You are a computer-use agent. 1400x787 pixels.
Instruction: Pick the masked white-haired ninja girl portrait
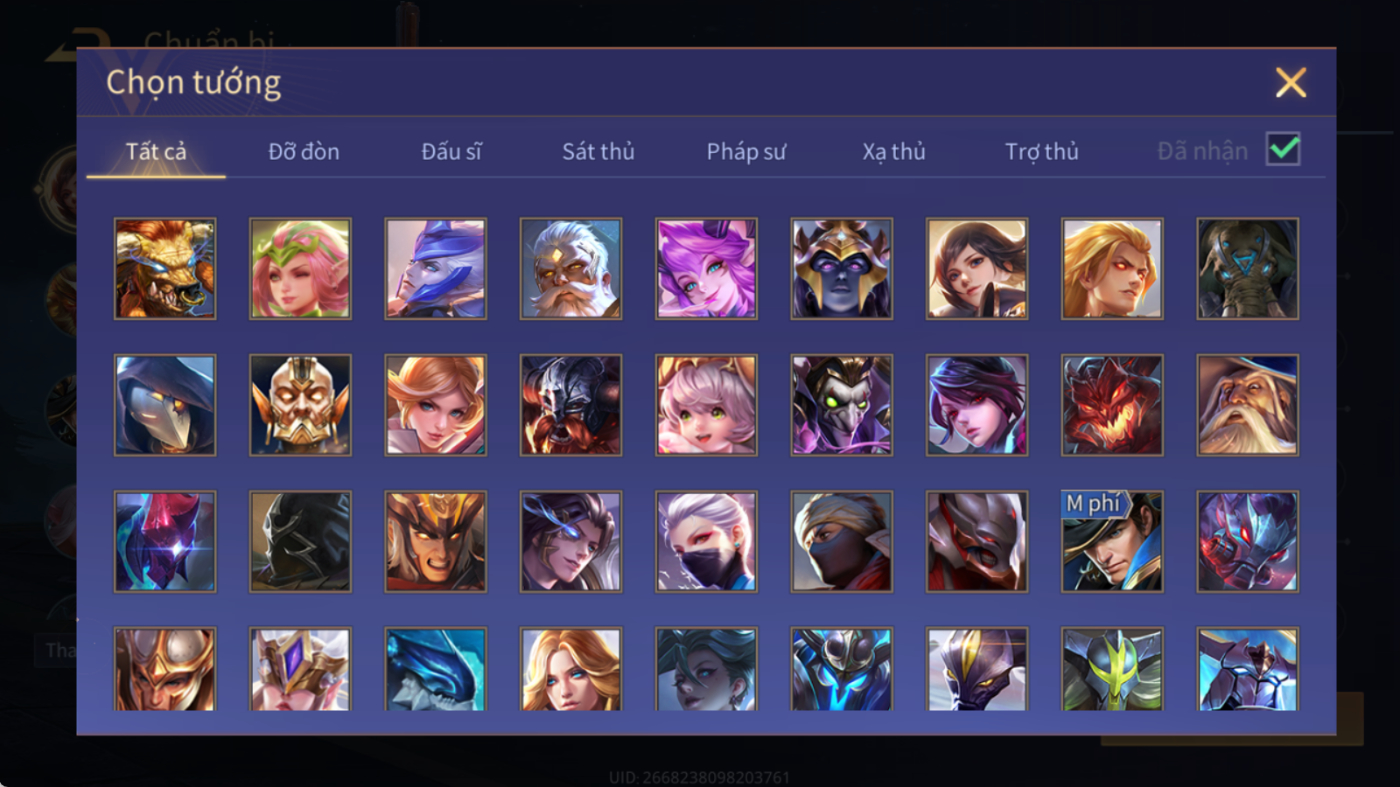706,541
